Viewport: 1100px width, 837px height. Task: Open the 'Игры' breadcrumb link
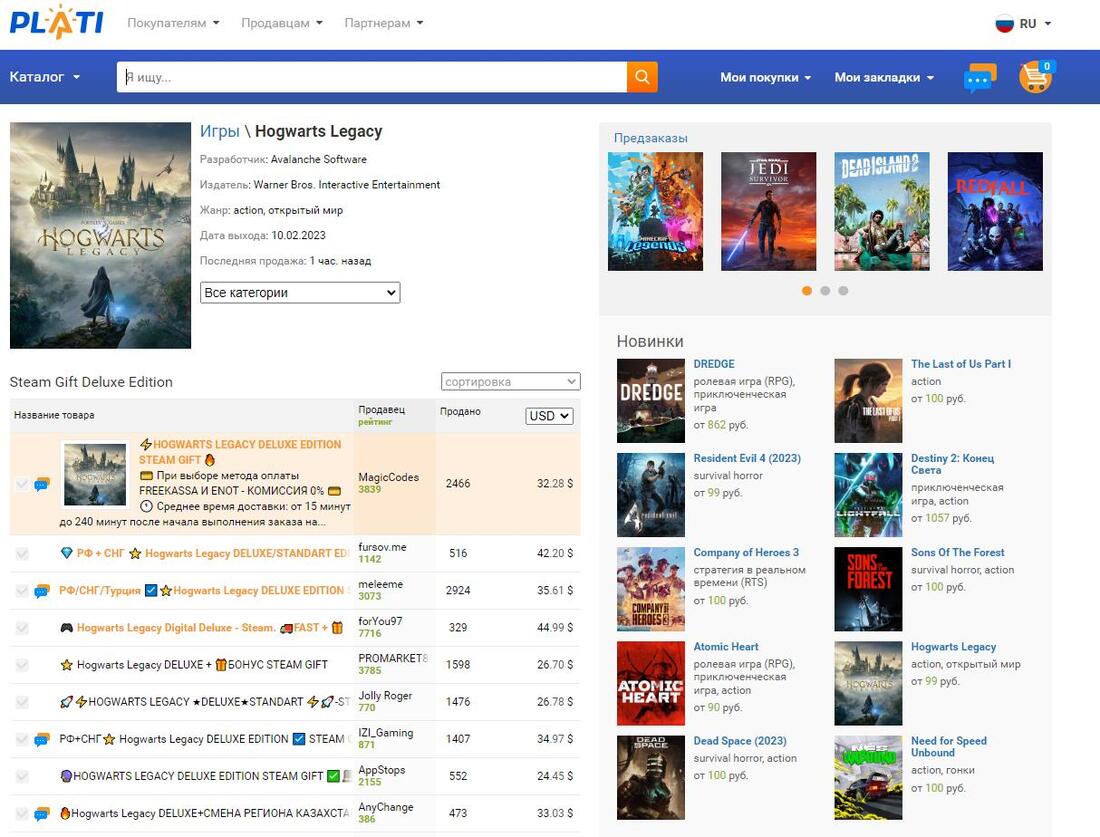click(x=219, y=131)
